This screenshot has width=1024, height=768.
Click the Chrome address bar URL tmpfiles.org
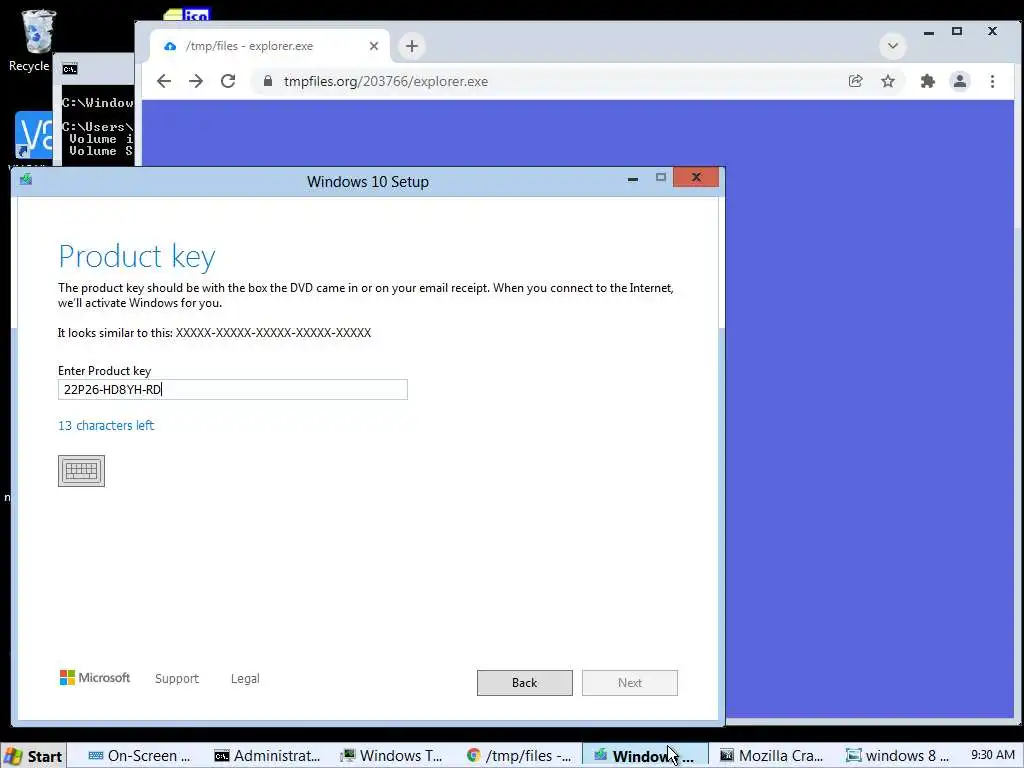point(386,81)
